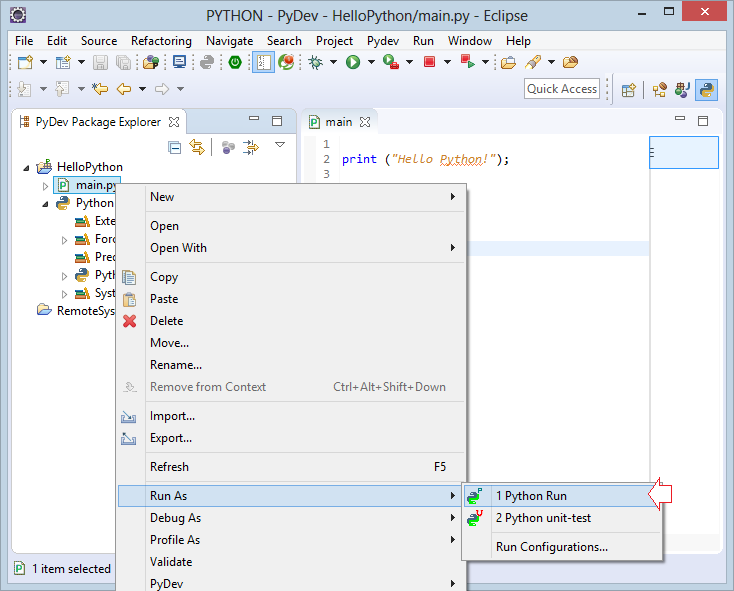Click the red Delete X icon in menu
Image resolution: width=734 pixels, height=591 pixels.
130,321
